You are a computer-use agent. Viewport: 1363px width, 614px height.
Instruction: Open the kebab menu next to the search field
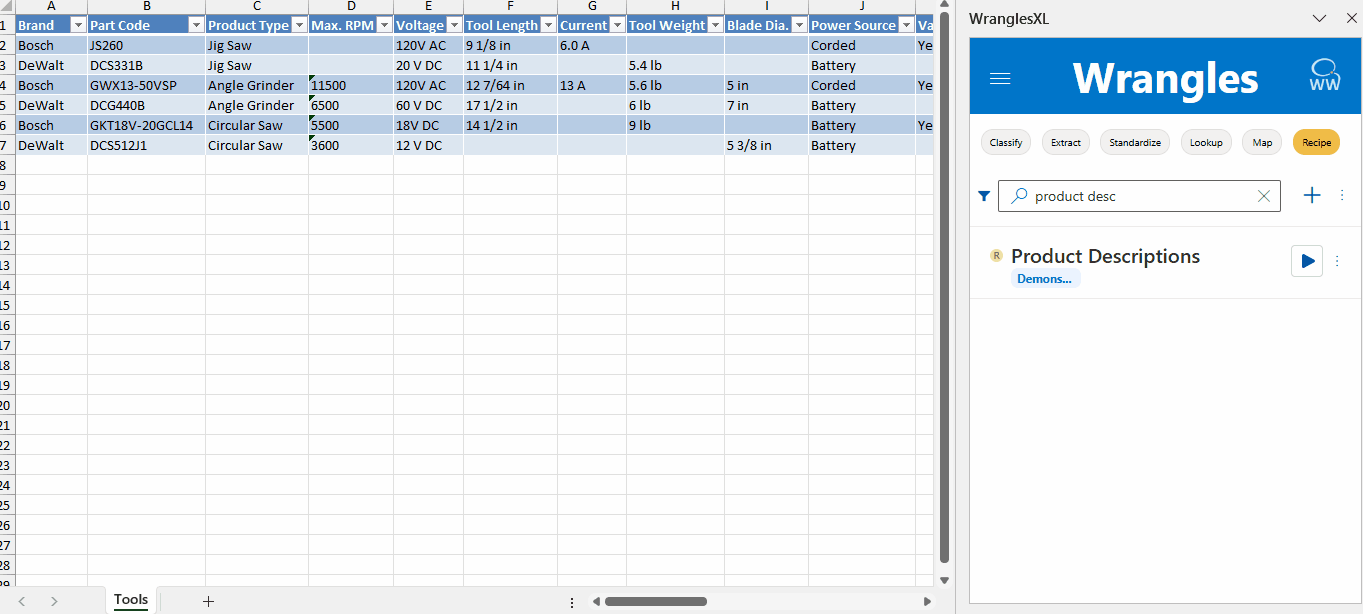click(1342, 195)
